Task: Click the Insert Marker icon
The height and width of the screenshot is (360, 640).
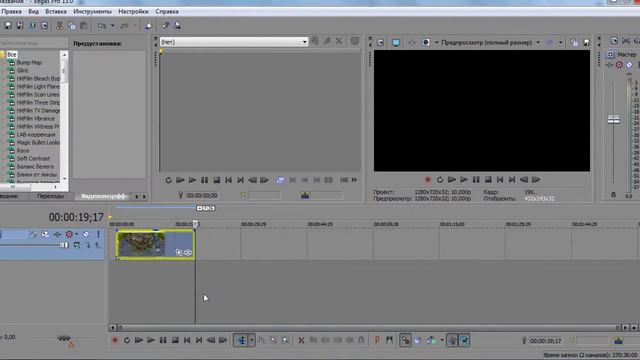Action: (x=377, y=340)
